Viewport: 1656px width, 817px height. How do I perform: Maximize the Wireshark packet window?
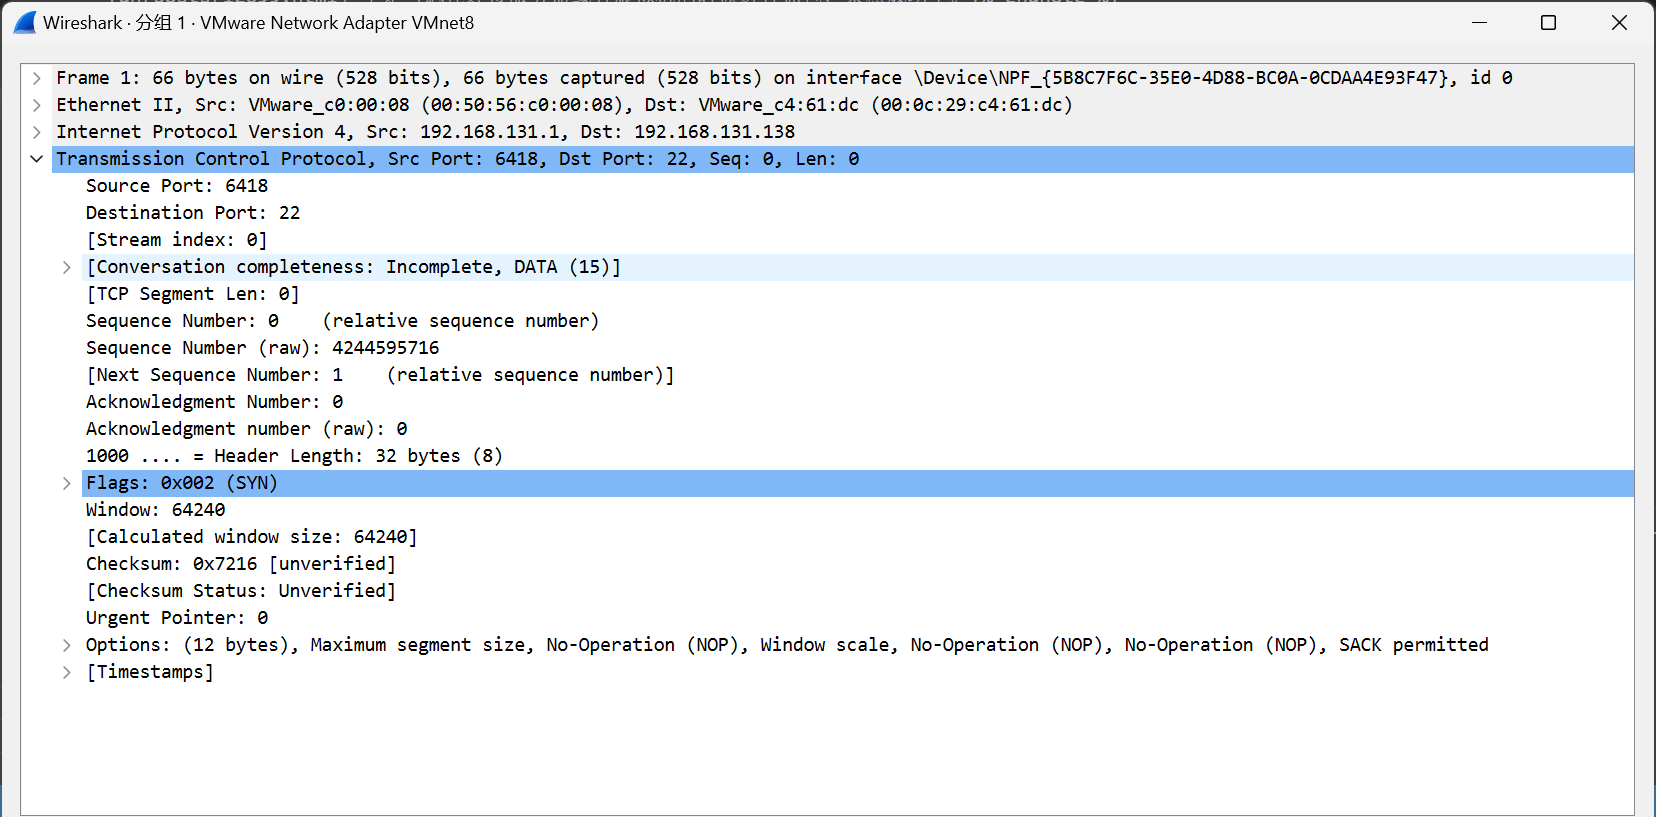(x=1548, y=22)
